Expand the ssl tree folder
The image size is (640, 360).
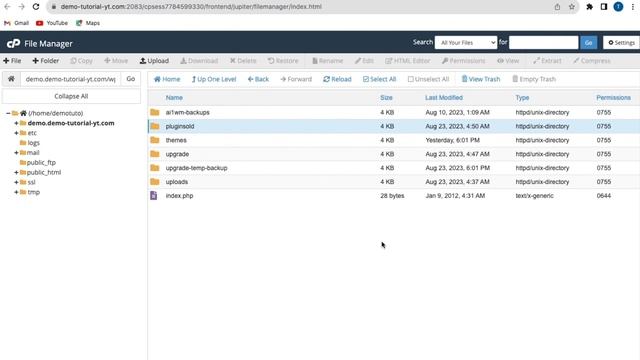click(16, 182)
